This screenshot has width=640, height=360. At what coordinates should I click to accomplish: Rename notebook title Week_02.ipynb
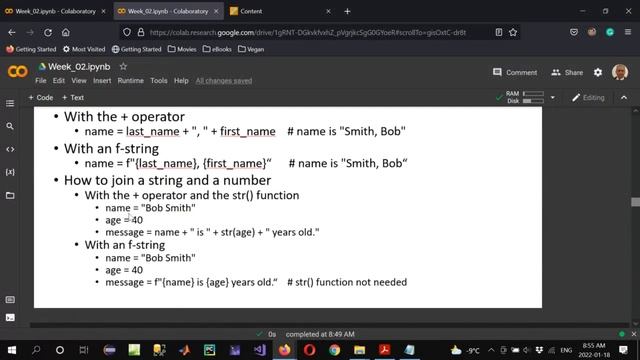[79, 67]
